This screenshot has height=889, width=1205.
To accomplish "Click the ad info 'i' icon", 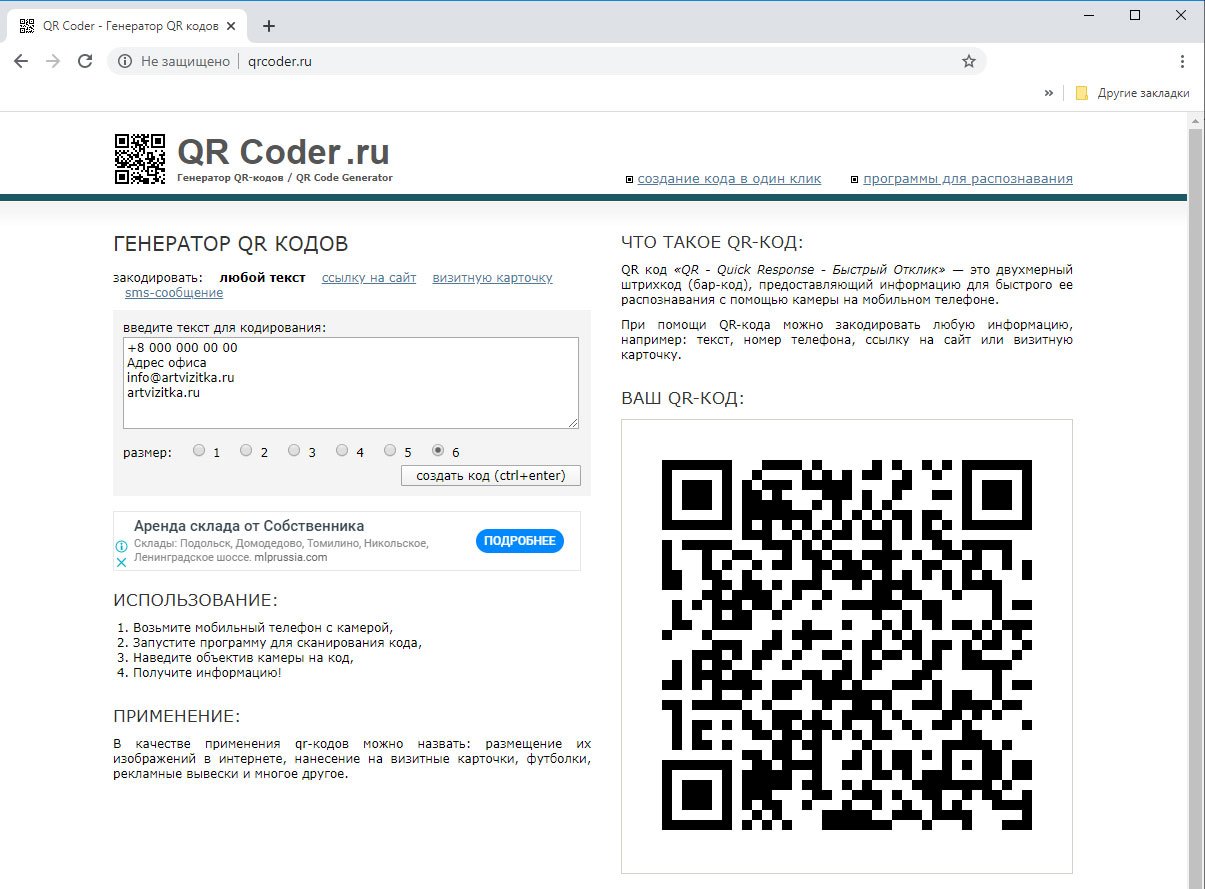I will click(122, 547).
